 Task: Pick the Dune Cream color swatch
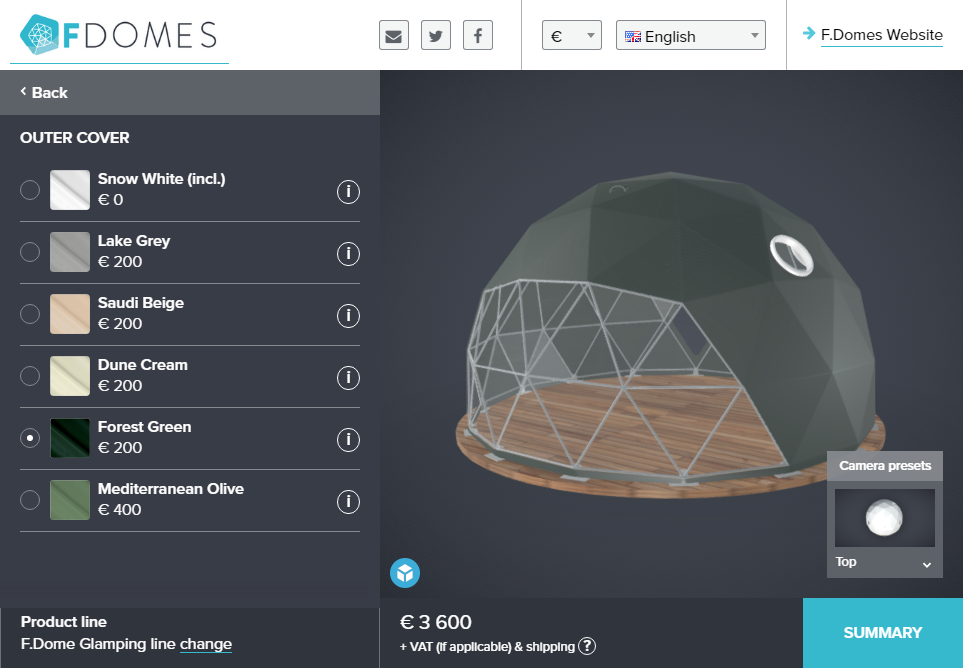click(70, 376)
